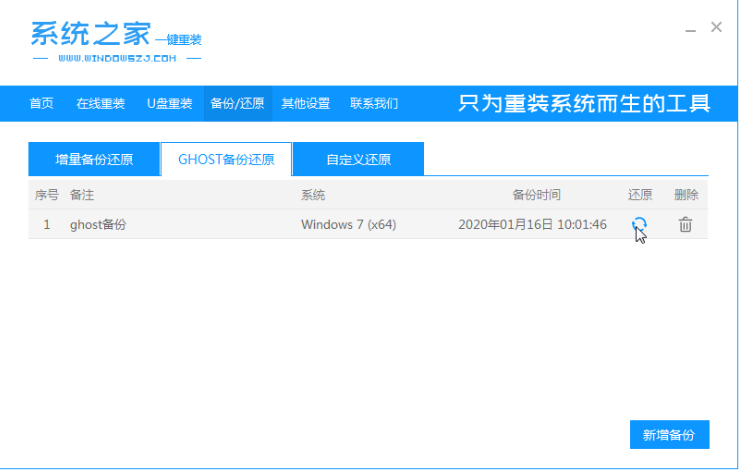The height and width of the screenshot is (471, 740).
Task: Select the GHOST备份还原 tab
Action: coord(226,160)
